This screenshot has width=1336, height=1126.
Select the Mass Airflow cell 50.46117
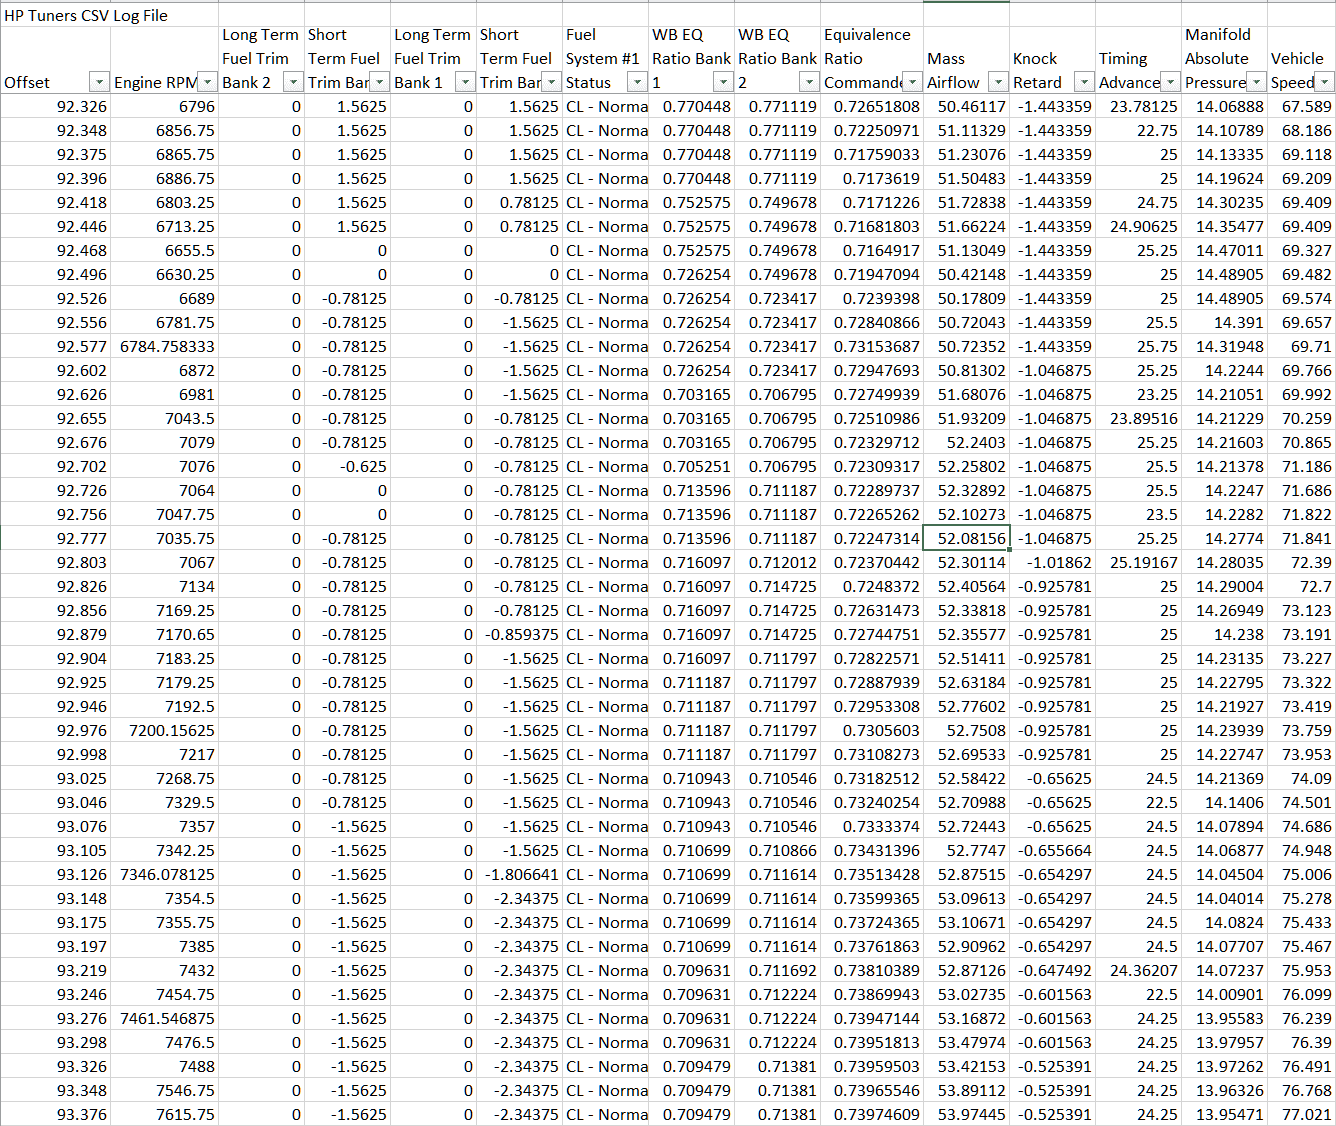coord(966,106)
